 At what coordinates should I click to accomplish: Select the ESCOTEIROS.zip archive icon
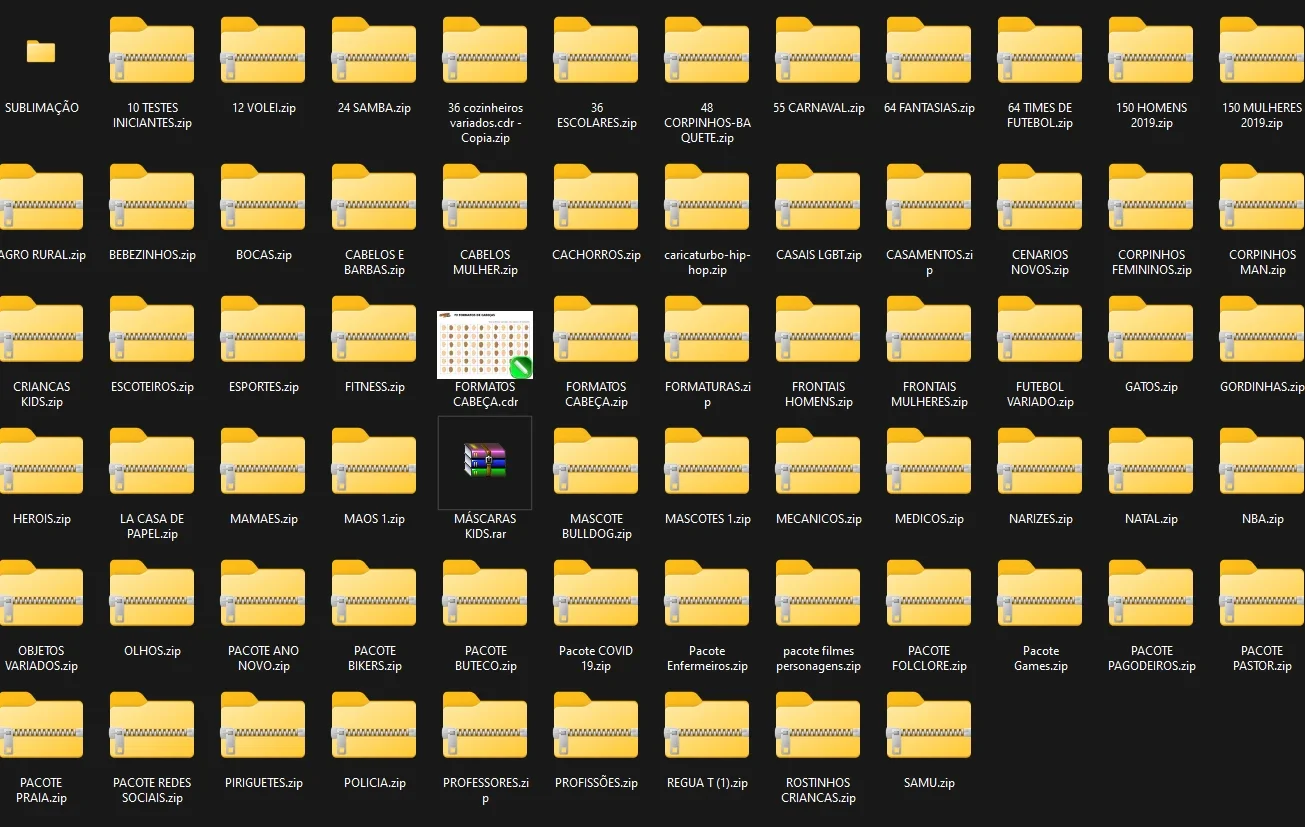152,329
